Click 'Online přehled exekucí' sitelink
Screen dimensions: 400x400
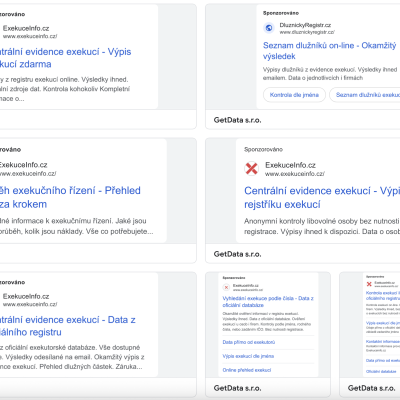click(247, 370)
